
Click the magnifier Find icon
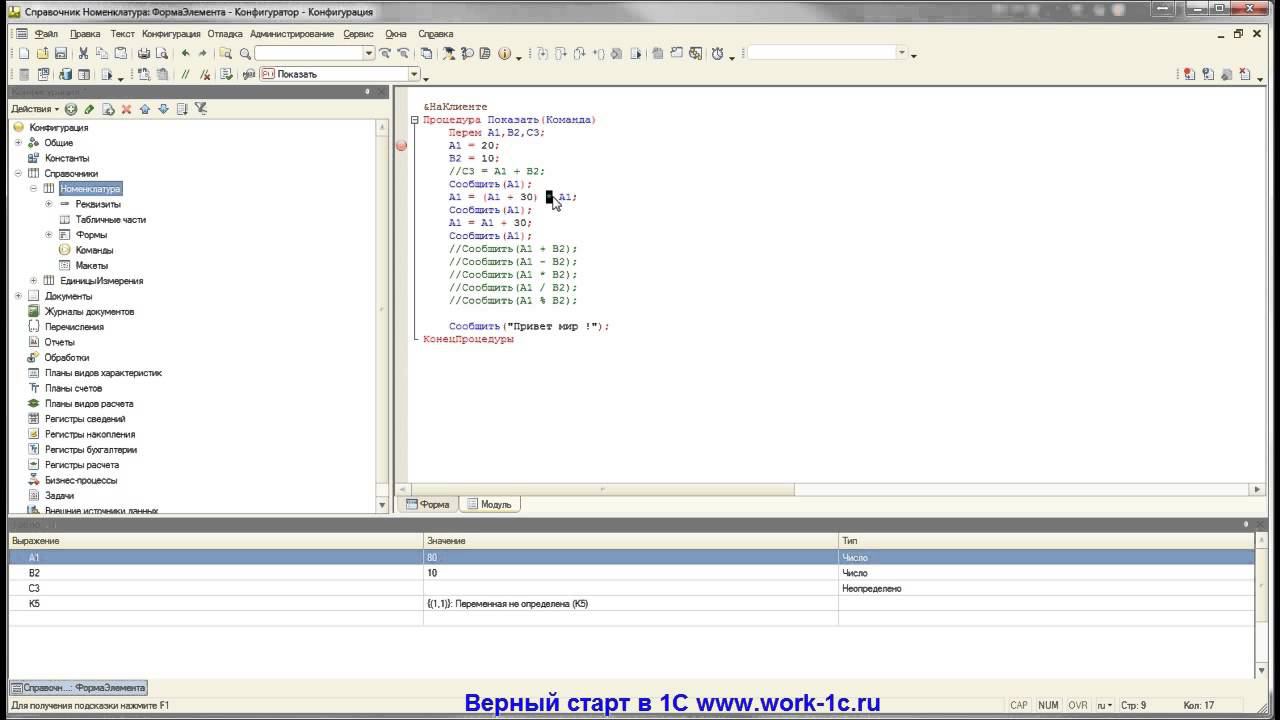click(x=244, y=53)
